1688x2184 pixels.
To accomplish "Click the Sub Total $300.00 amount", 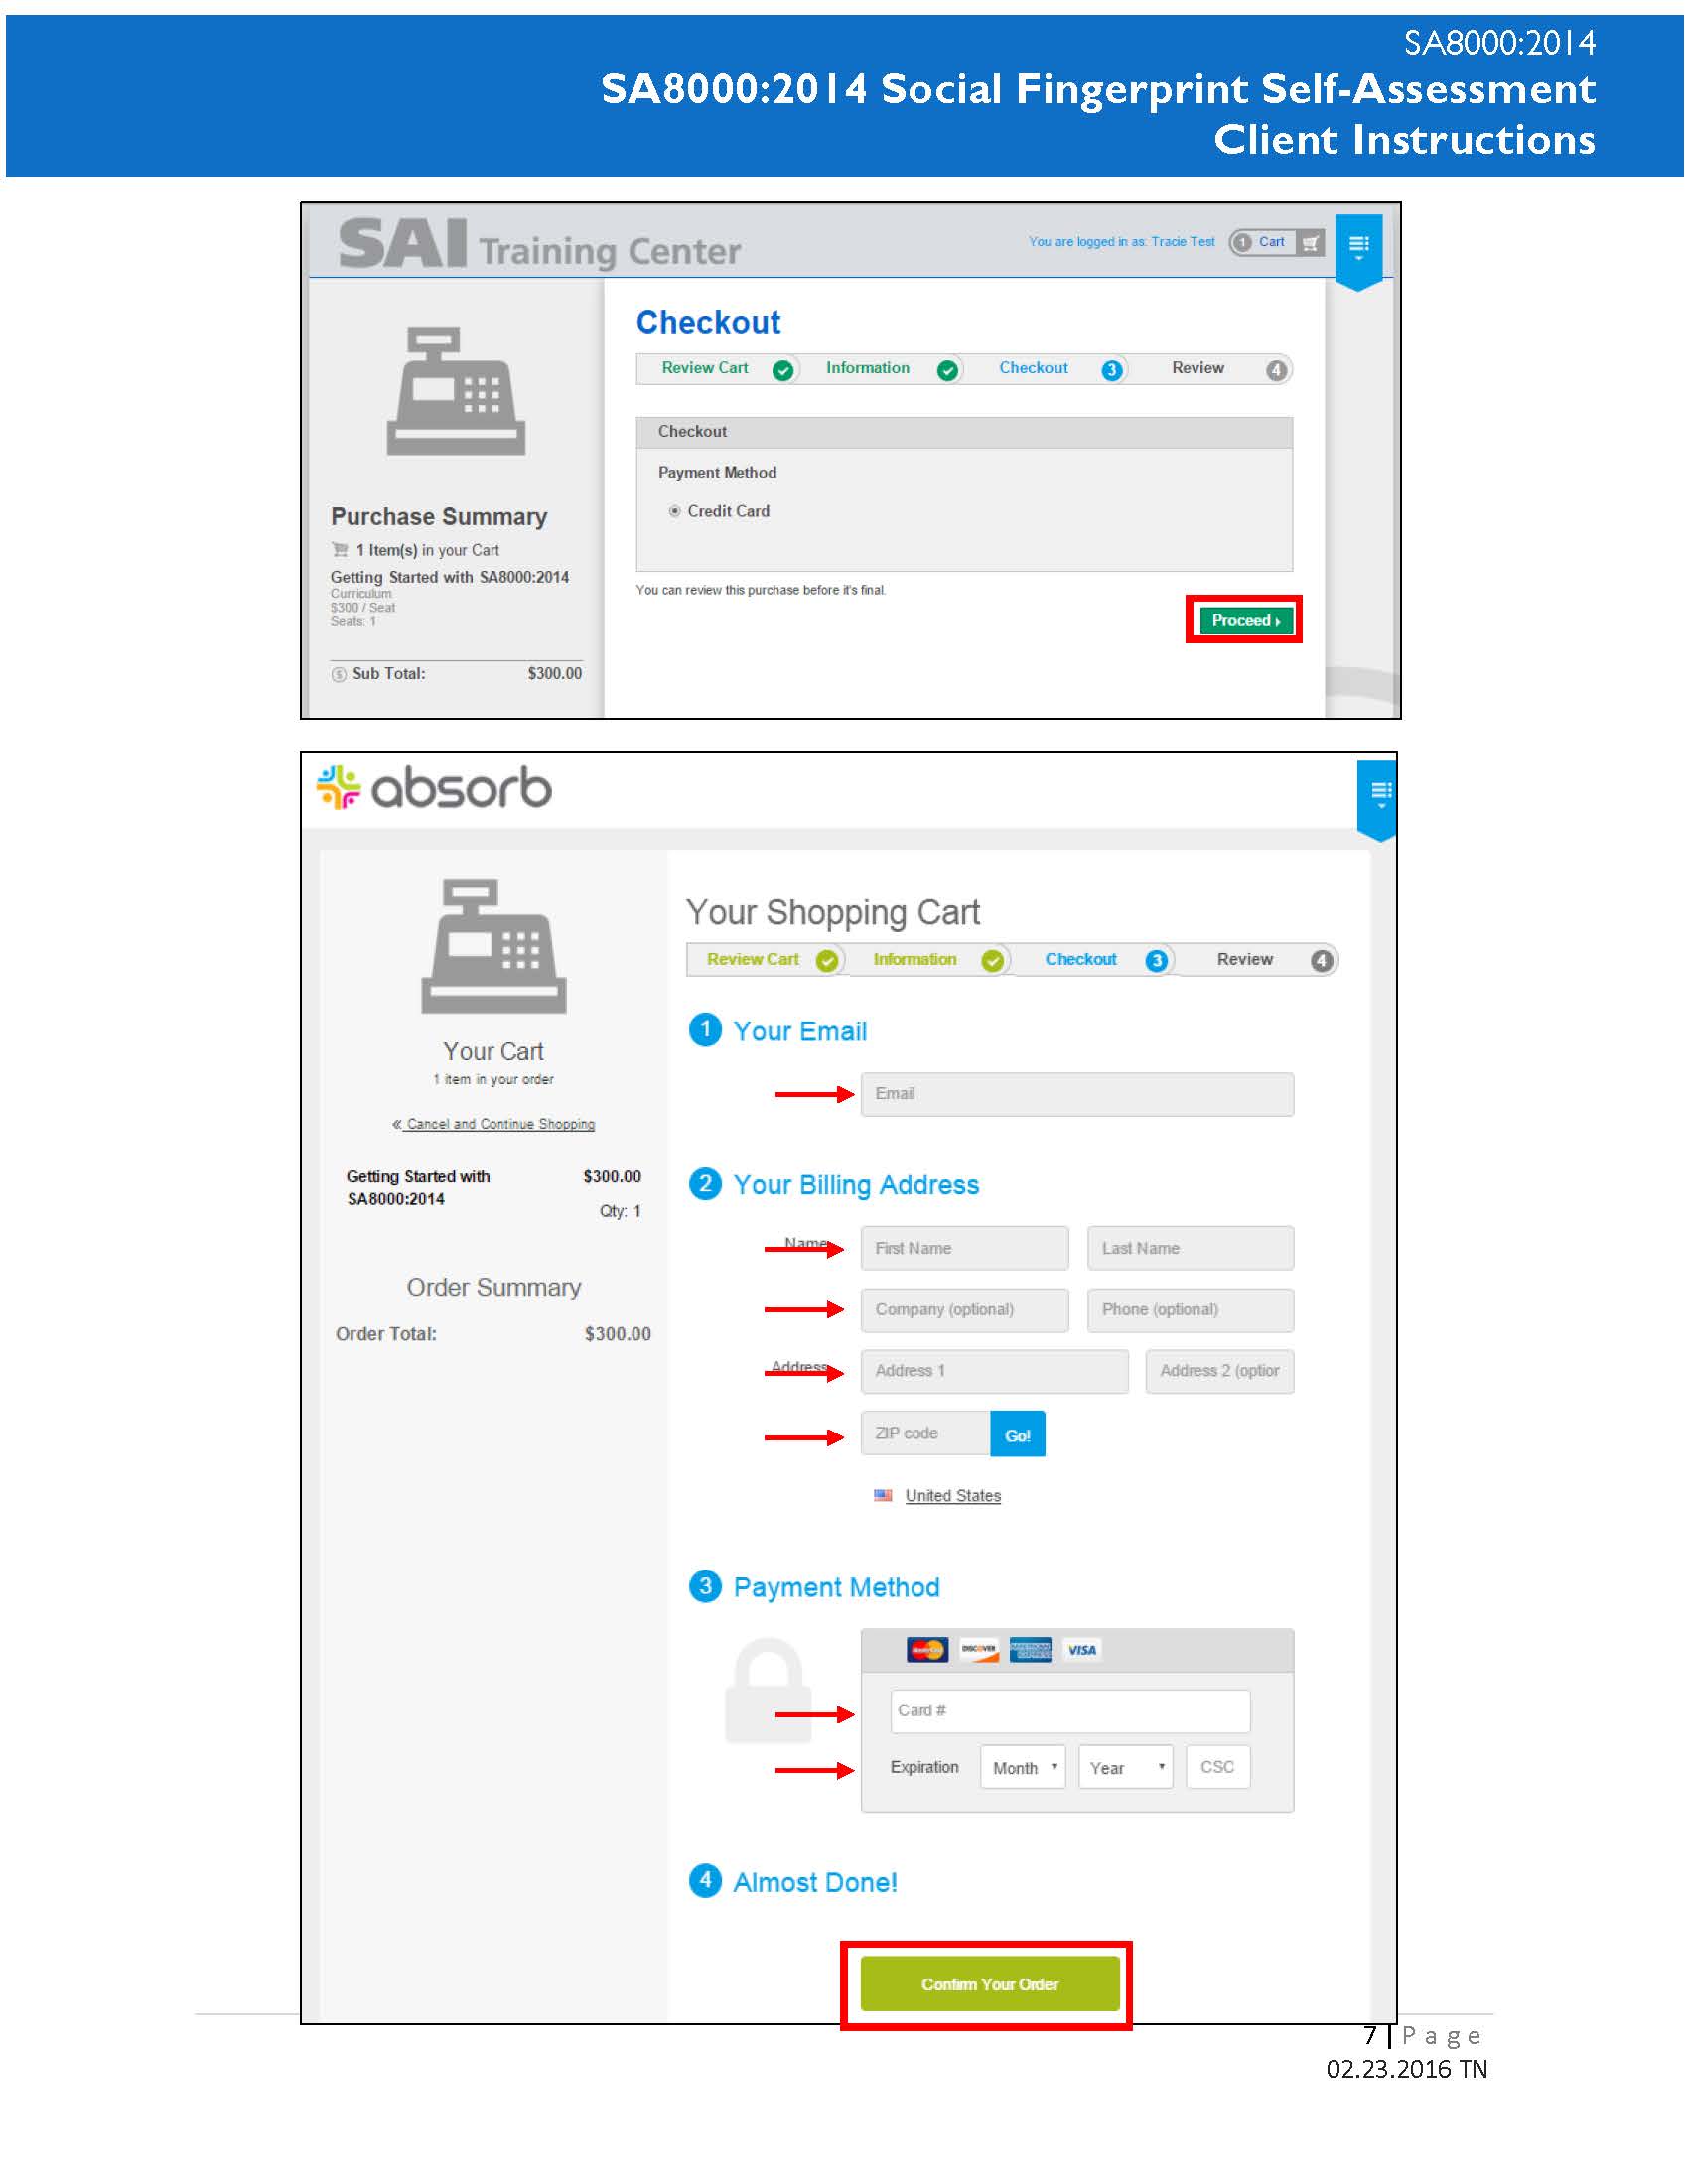I will coord(554,674).
